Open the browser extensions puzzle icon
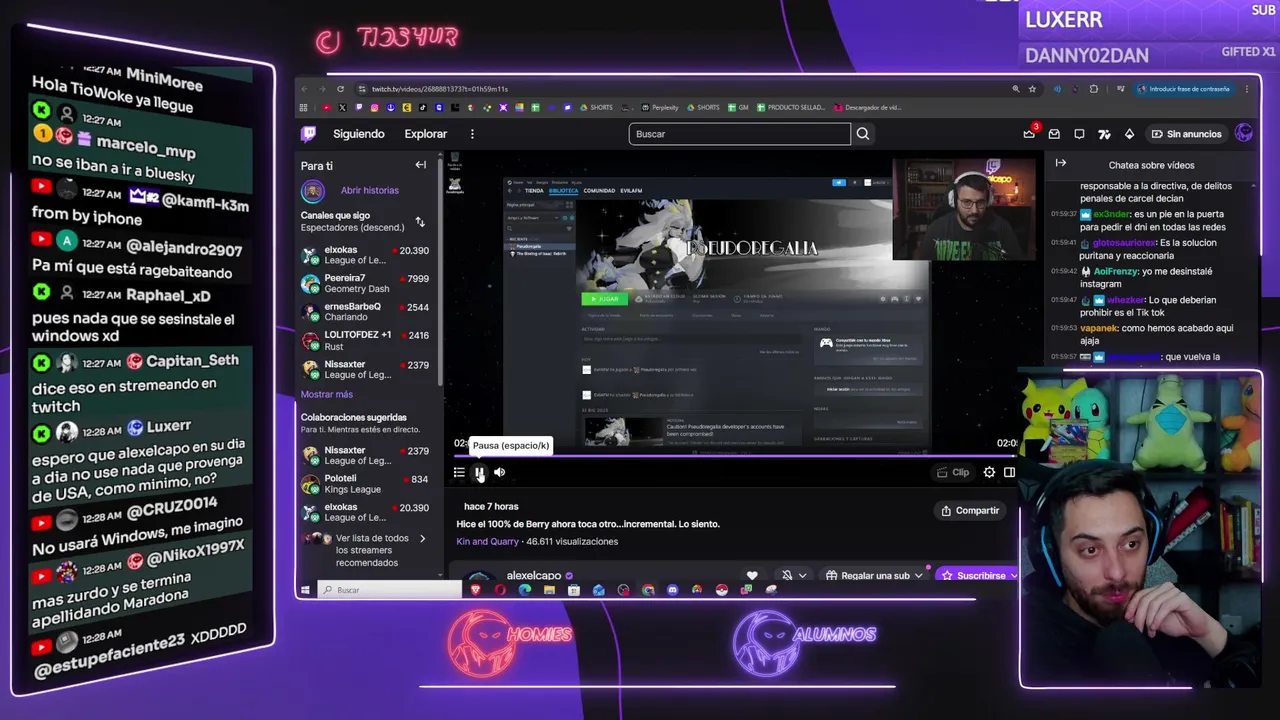Image resolution: width=1280 pixels, height=720 pixels. coord(1093,89)
